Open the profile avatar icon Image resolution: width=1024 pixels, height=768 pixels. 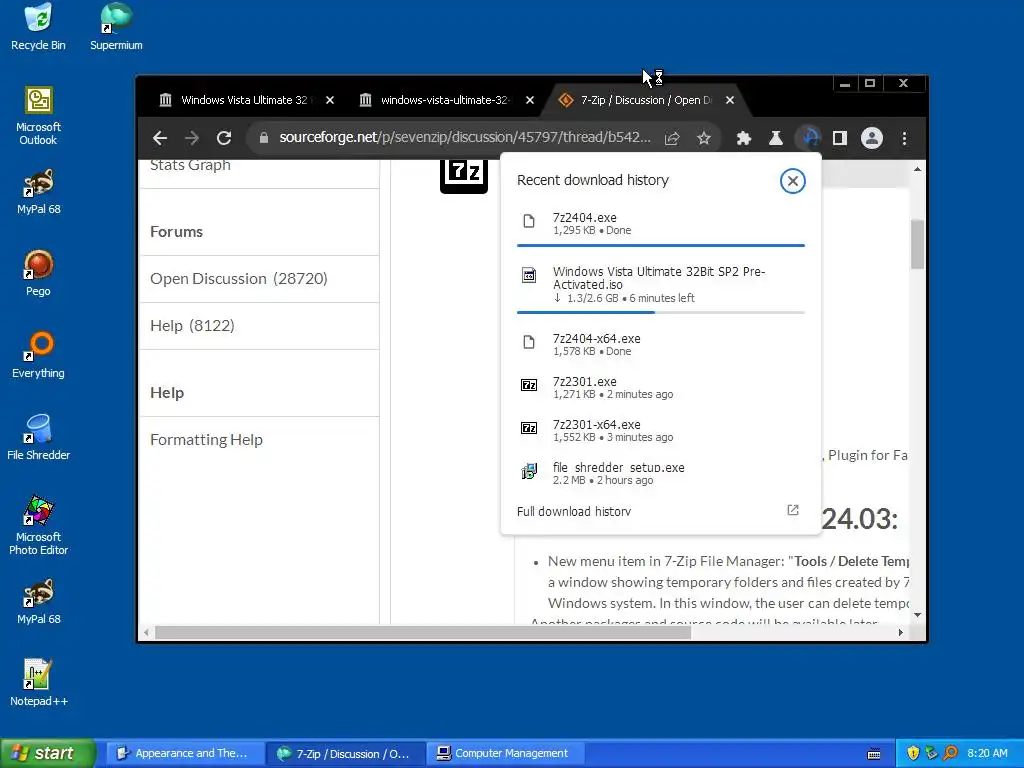pyautogui.click(x=872, y=138)
